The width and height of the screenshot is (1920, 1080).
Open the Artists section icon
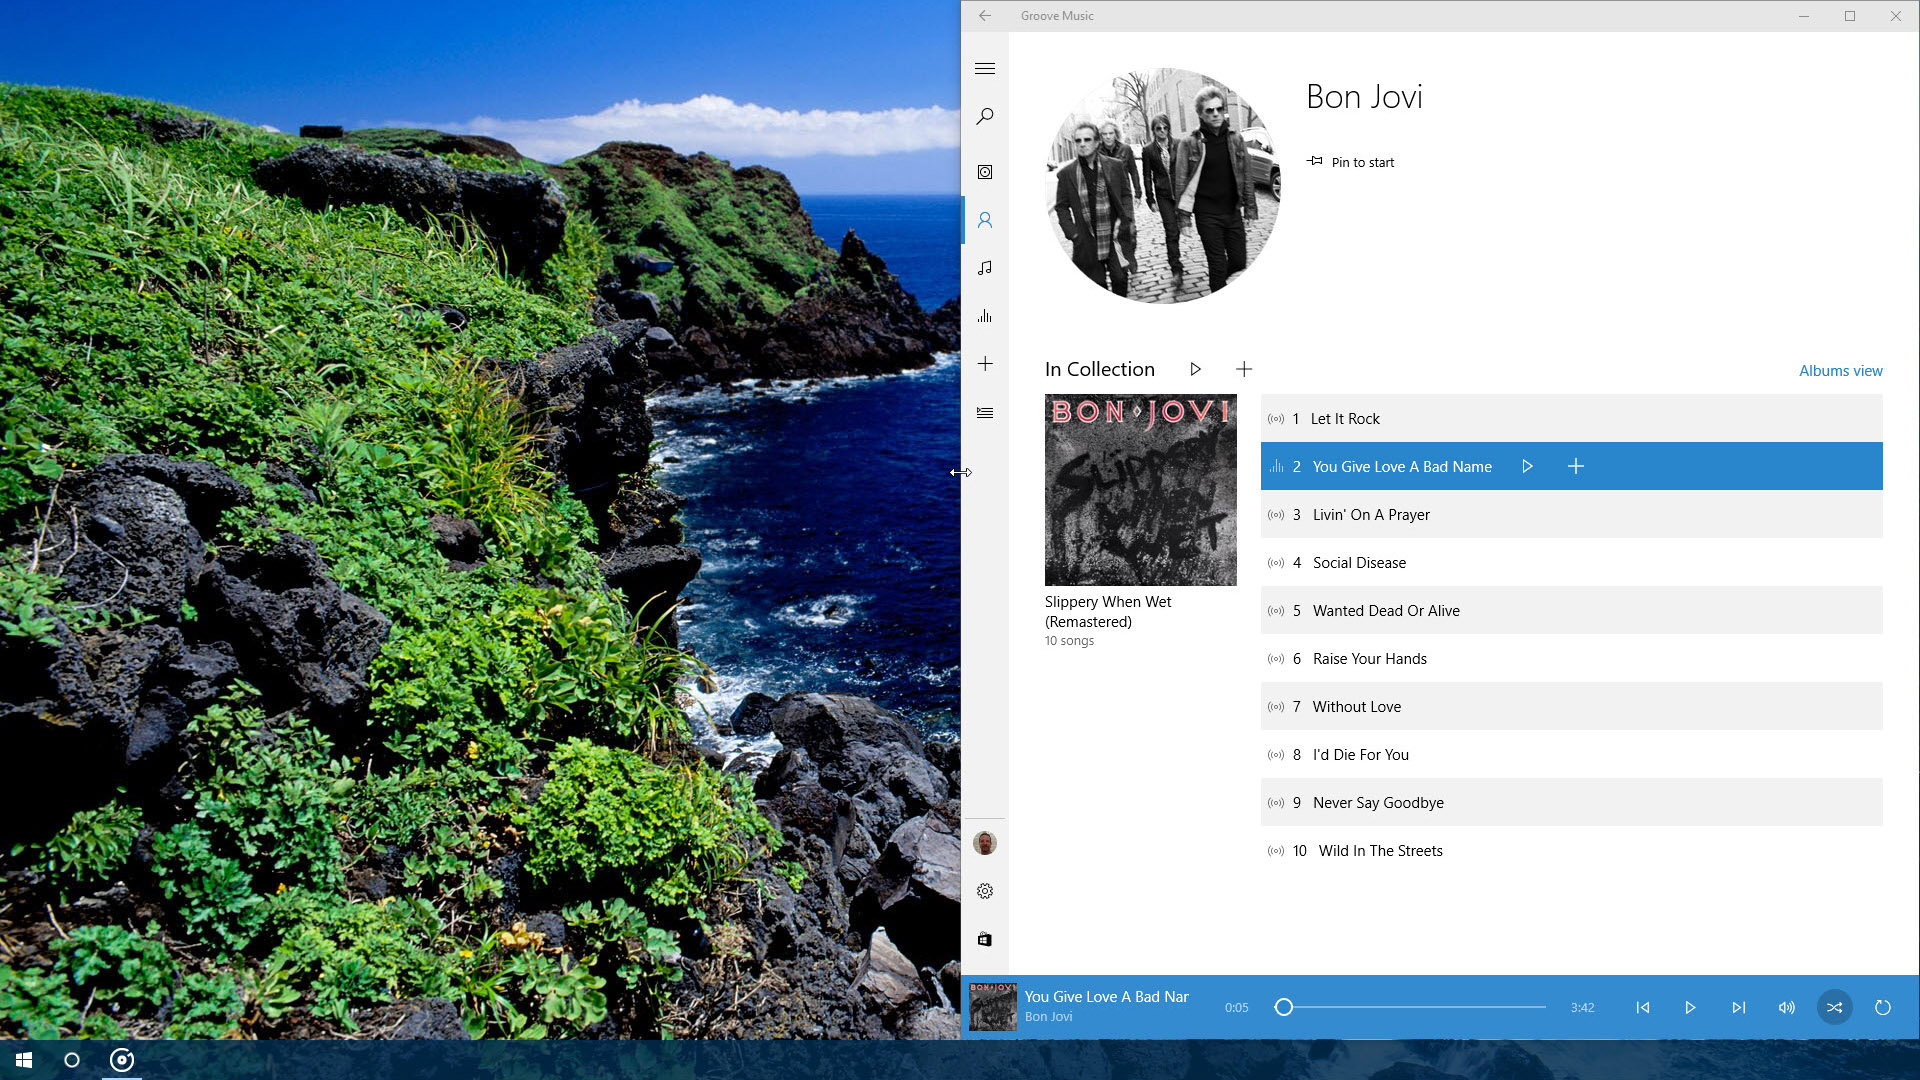(x=985, y=220)
